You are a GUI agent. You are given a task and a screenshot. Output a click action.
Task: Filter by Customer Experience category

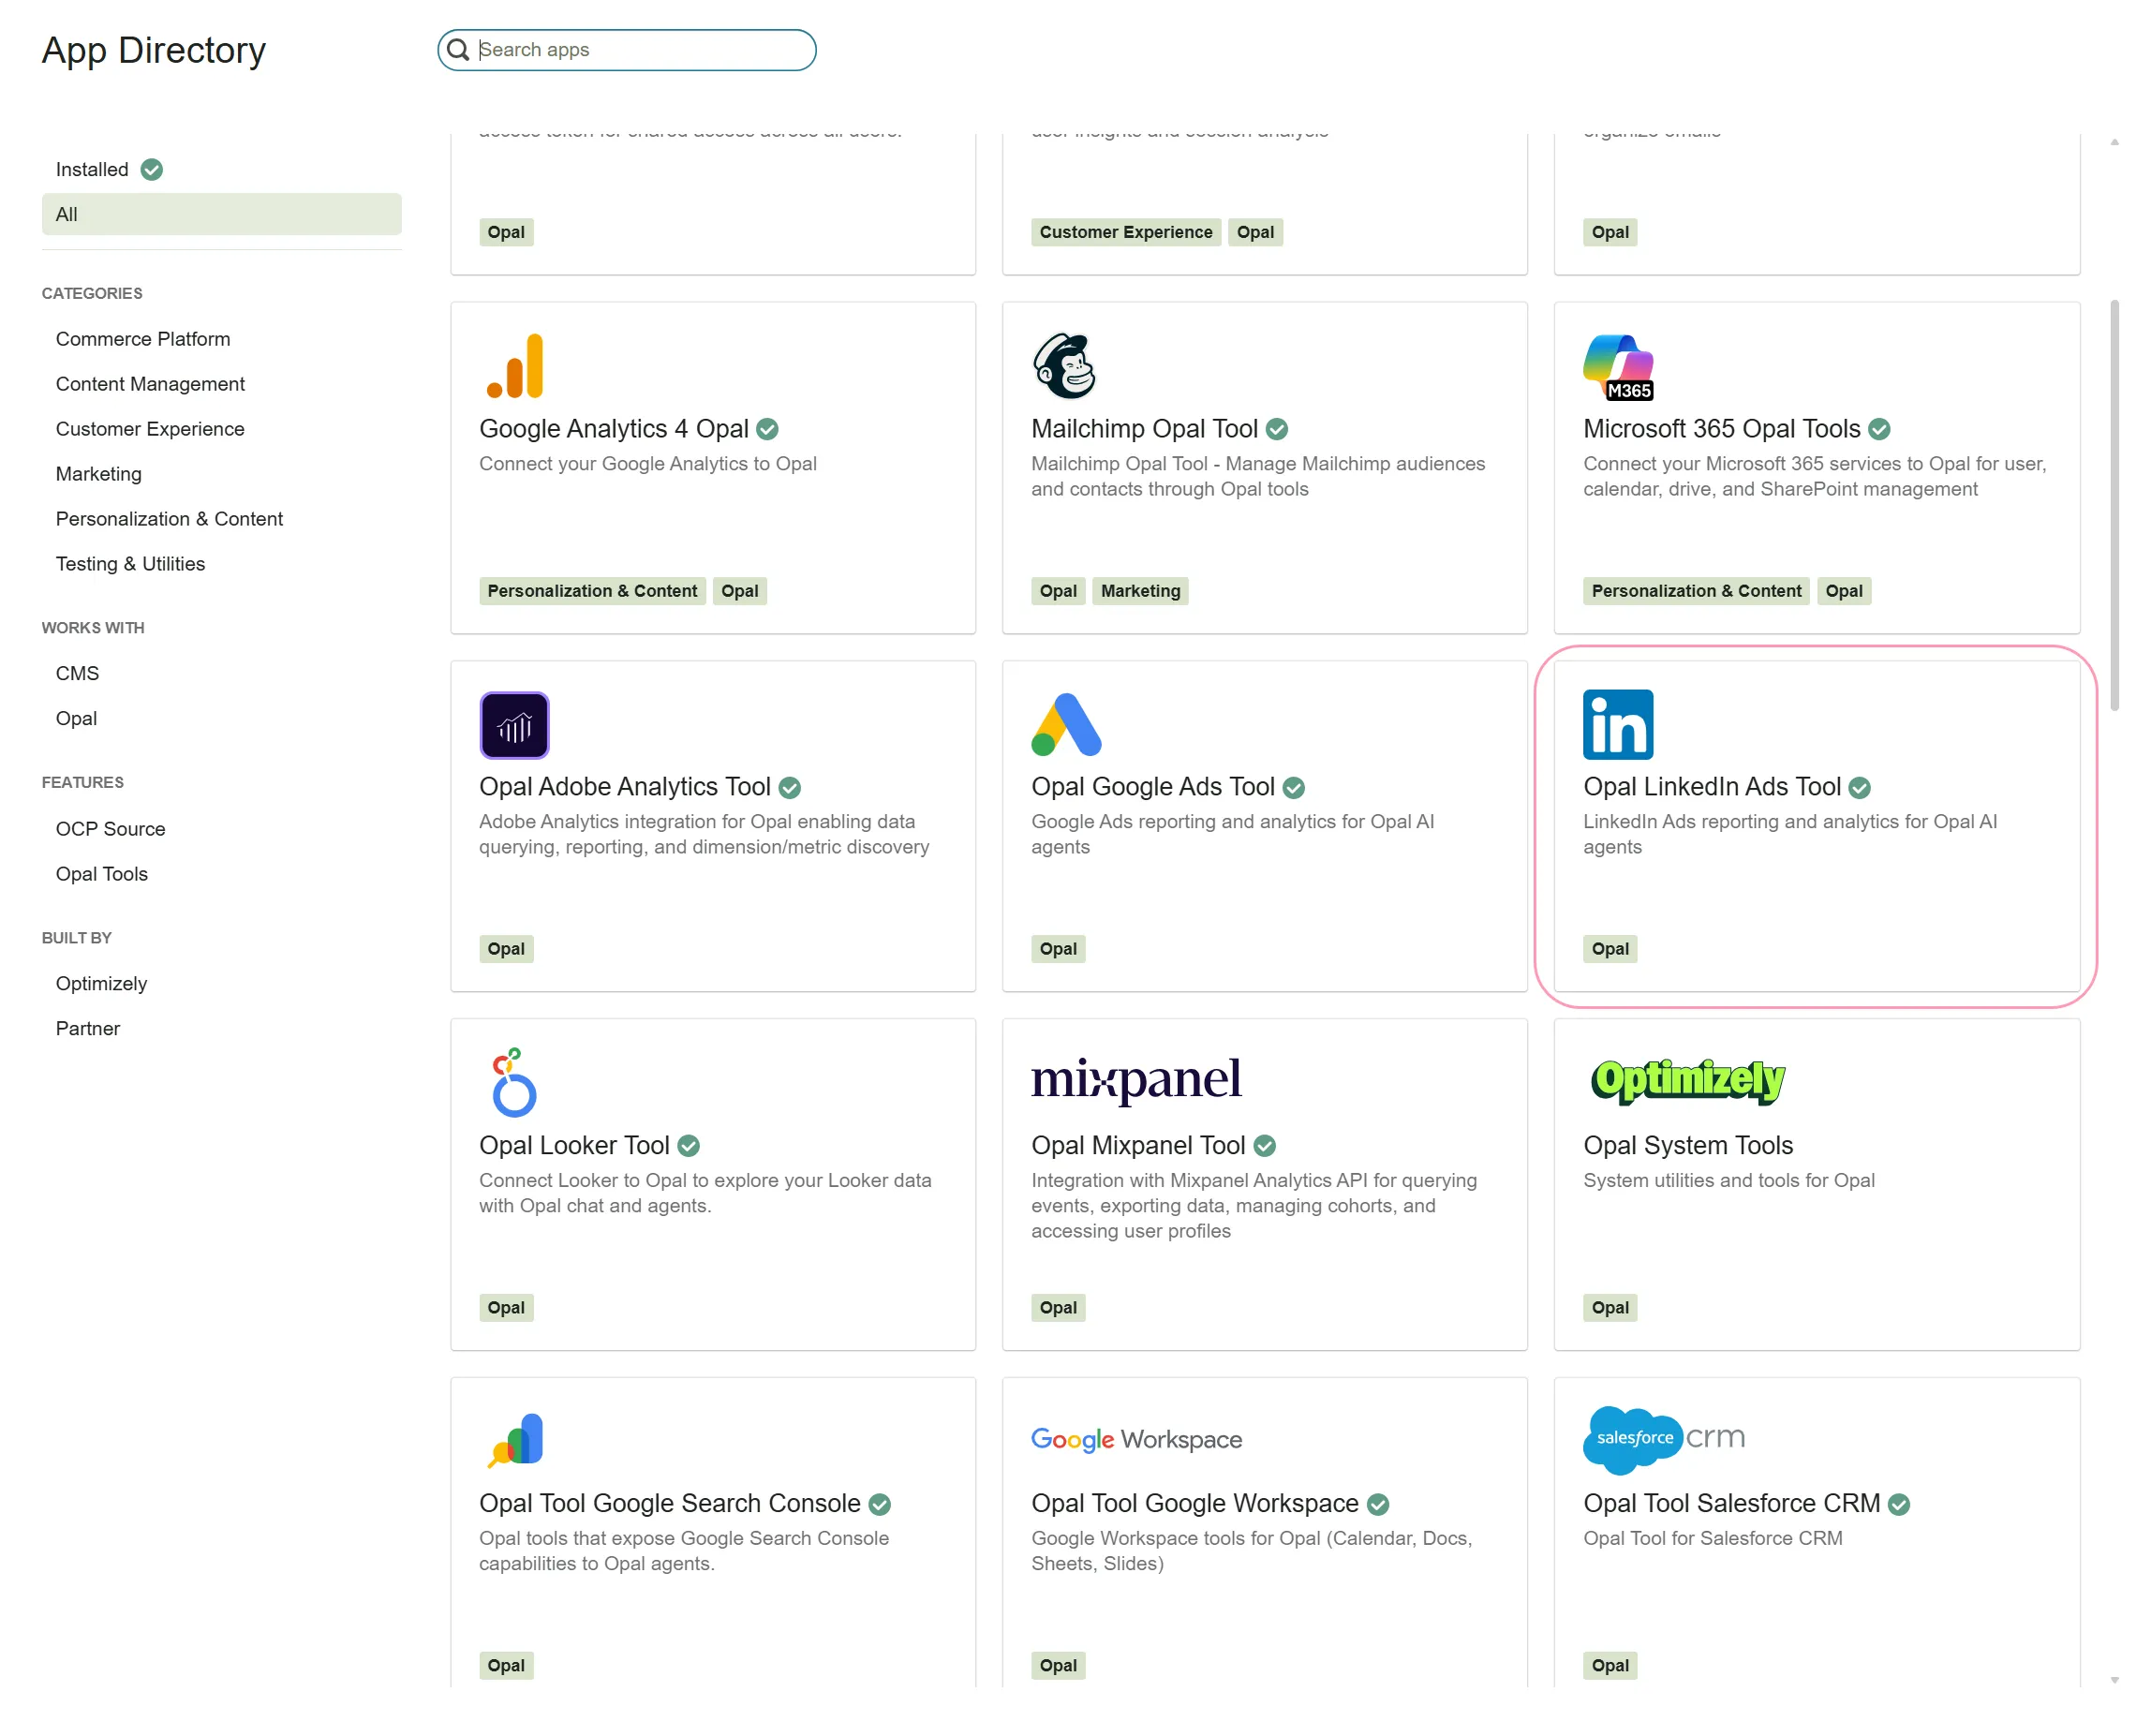[150, 429]
